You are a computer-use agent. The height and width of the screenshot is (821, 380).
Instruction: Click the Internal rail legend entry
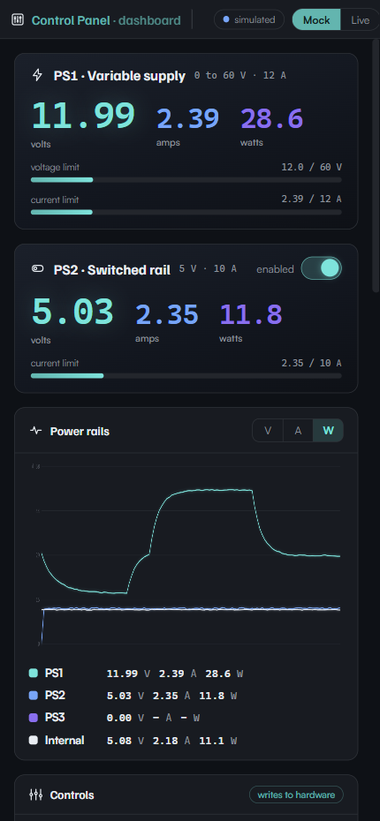[133, 740]
